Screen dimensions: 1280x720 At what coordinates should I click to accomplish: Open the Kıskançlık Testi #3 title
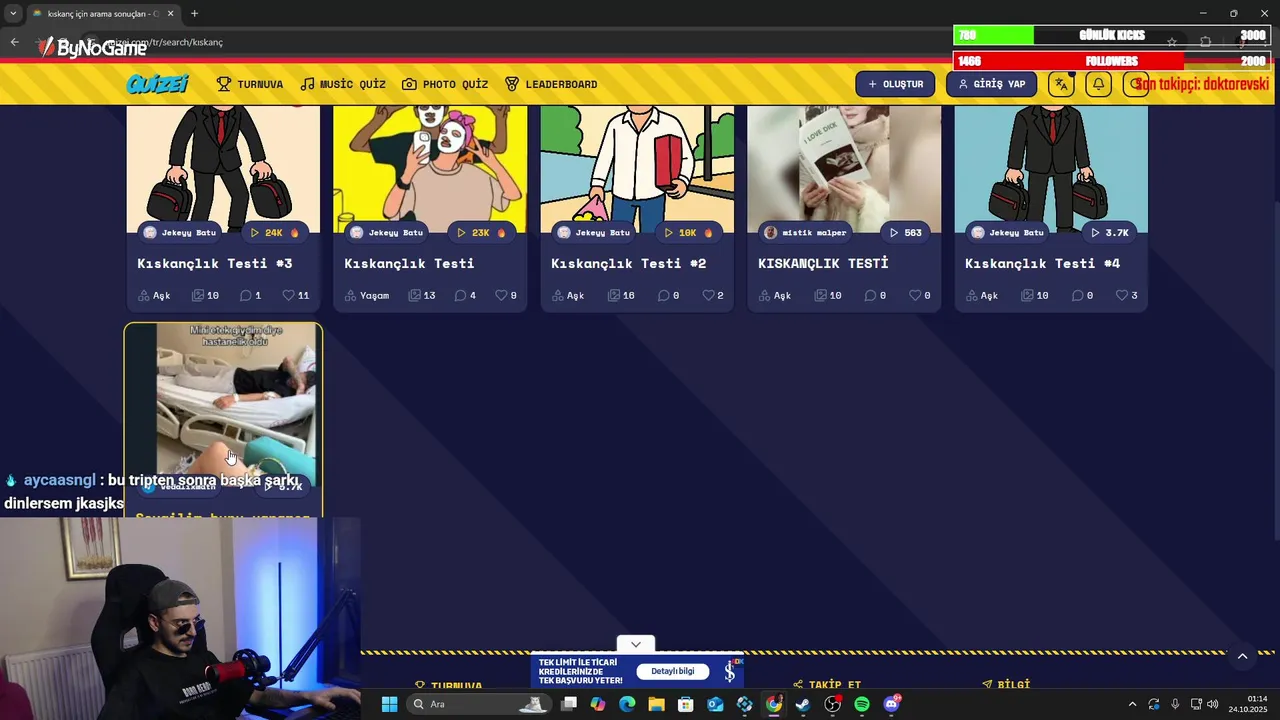click(x=215, y=263)
